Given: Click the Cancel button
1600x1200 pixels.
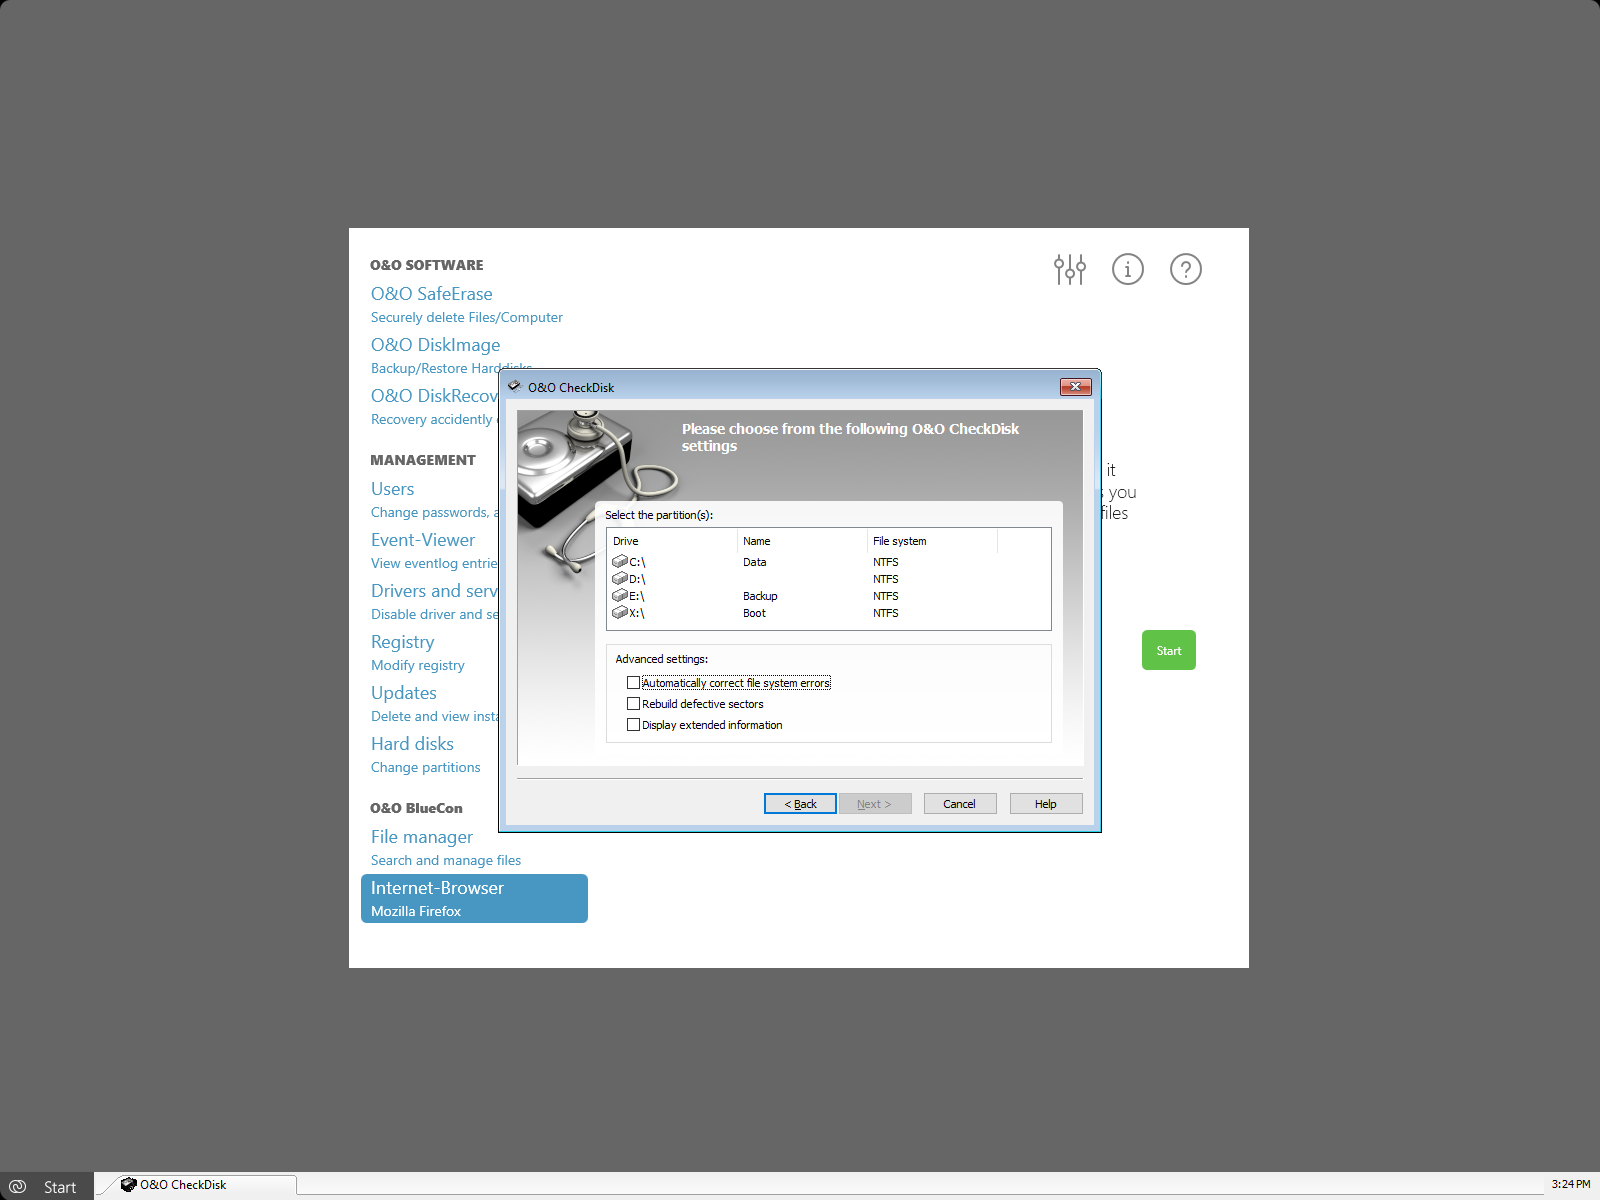Looking at the screenshot, I should (959, 804).
